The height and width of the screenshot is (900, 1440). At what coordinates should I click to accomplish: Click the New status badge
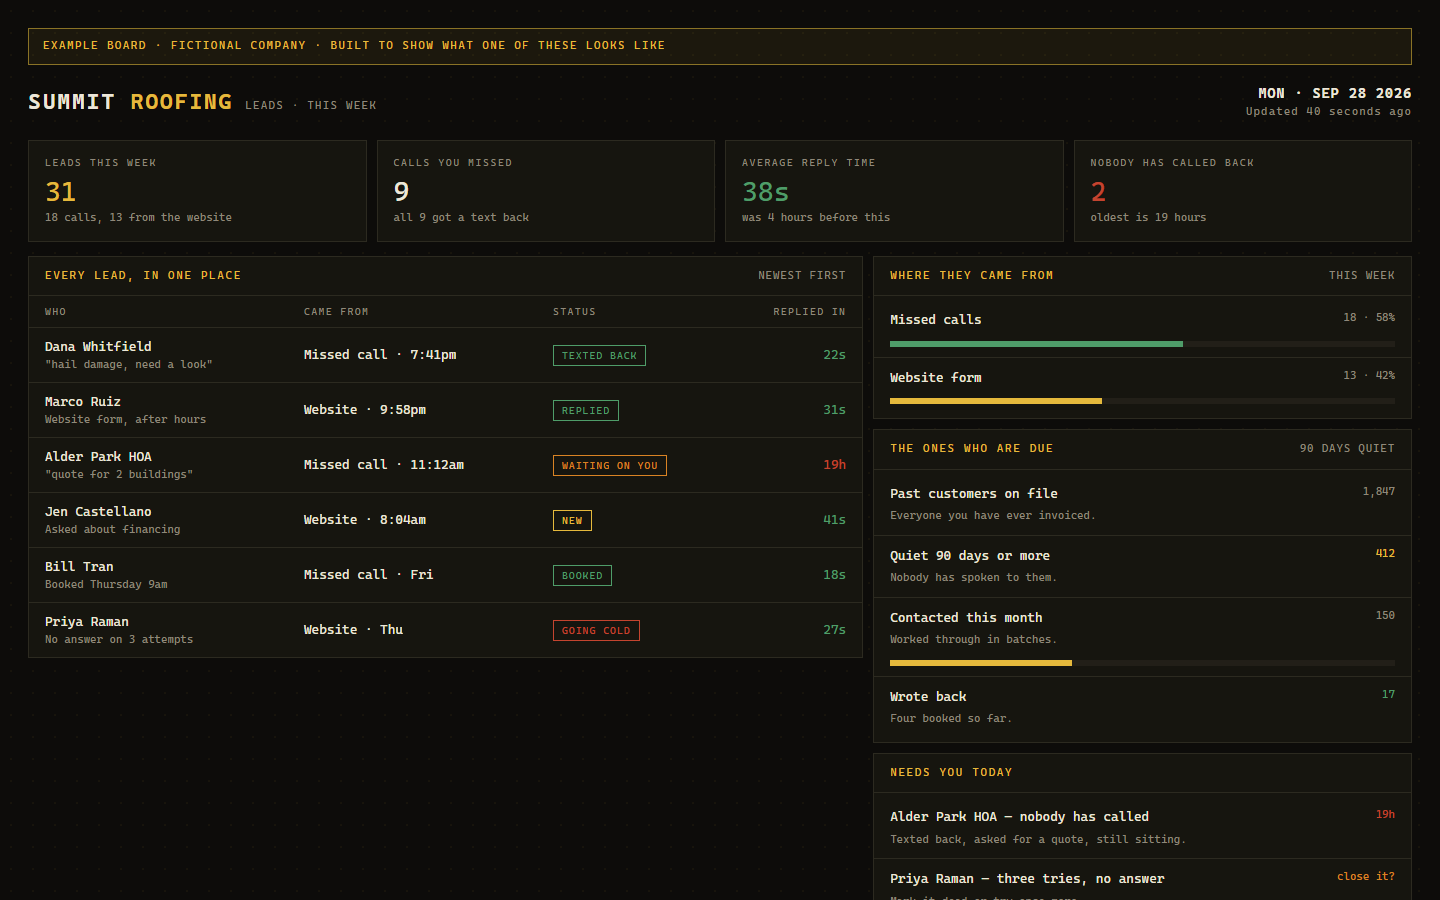pos(572,520)
